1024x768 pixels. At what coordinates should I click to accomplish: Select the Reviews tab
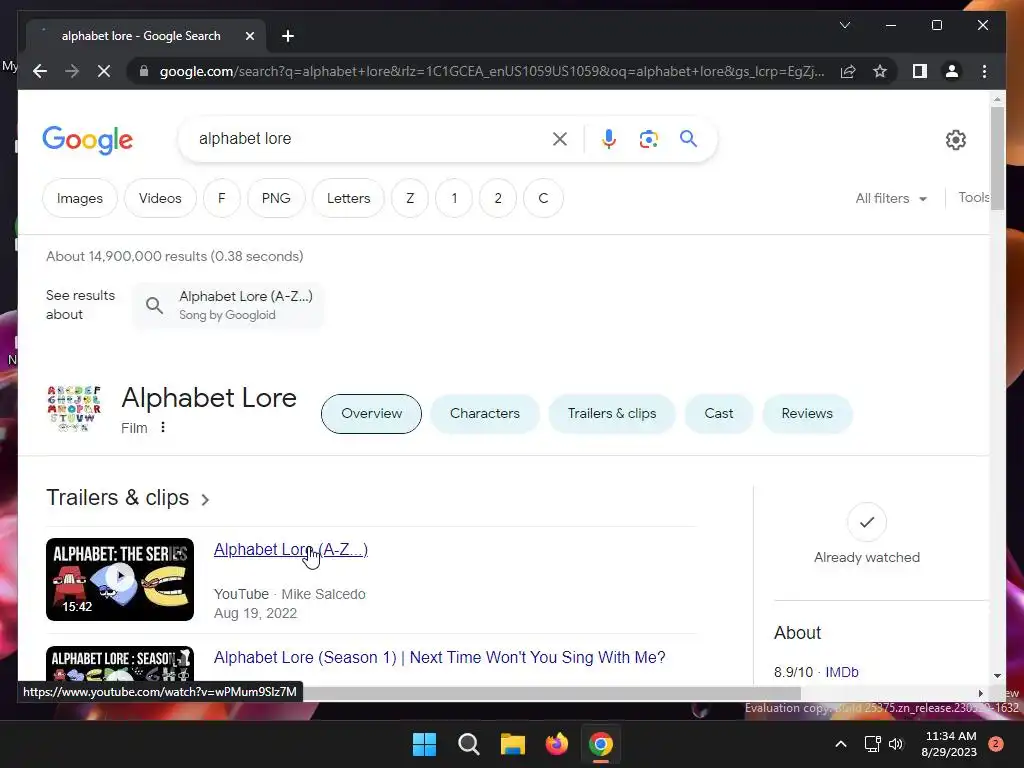click(x=807, y=413)
